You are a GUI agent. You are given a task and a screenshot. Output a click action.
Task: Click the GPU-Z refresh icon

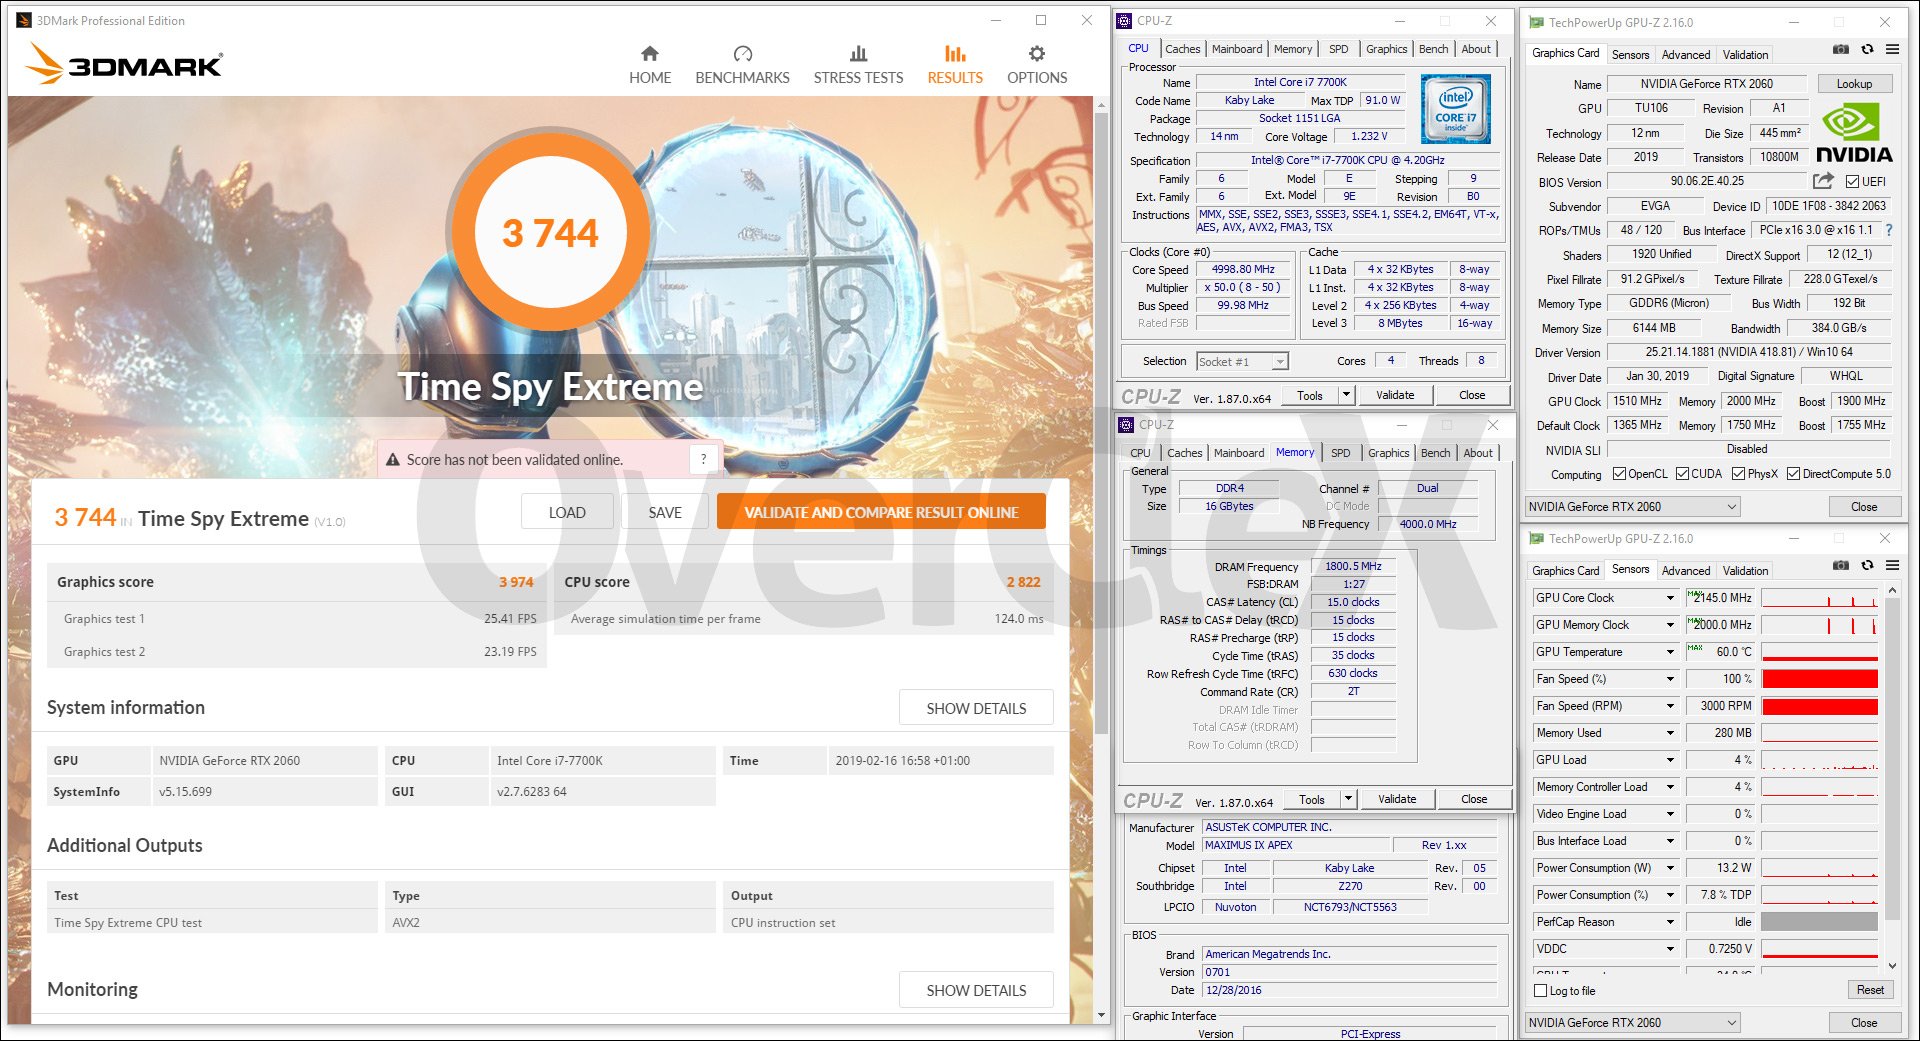(x=1867, y=49)
